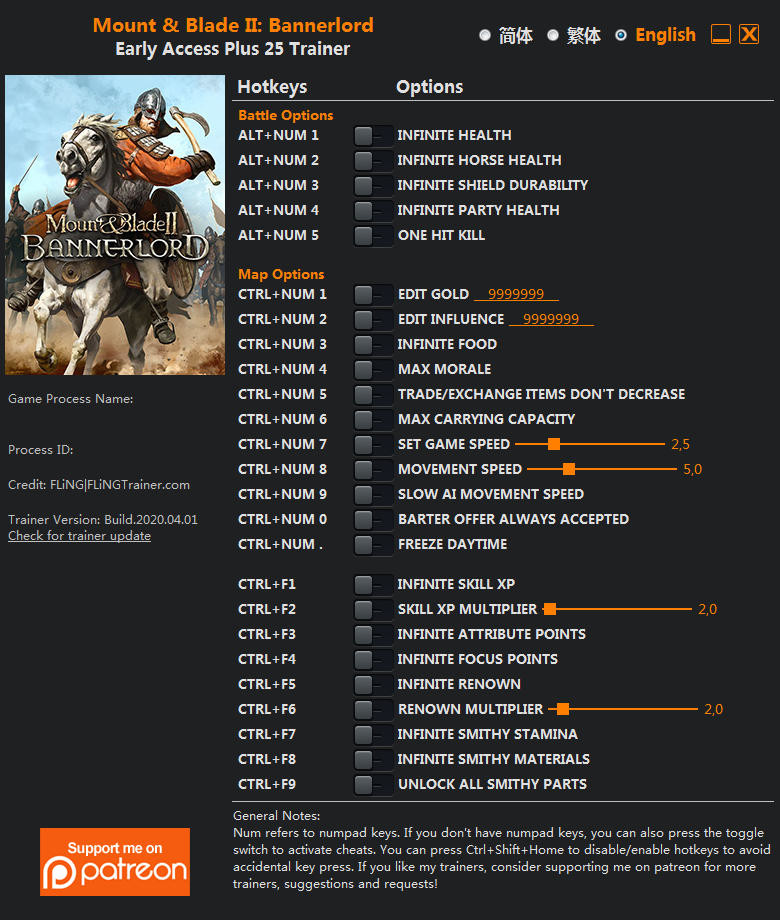
Task: Enable One Hit Kill switch
Action: [x=373, y=236]
